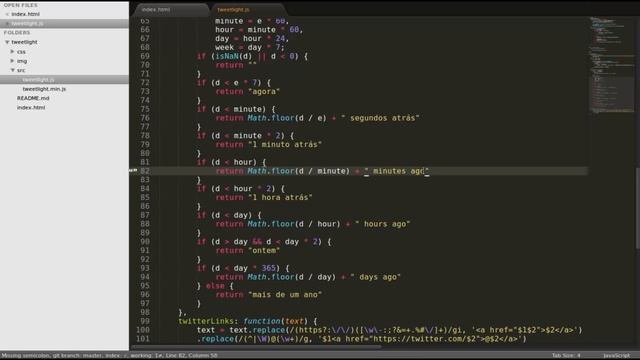Click " hours ago" string on line 88
The width and height of the screenshot is (640, 360).
click(382, 224)
